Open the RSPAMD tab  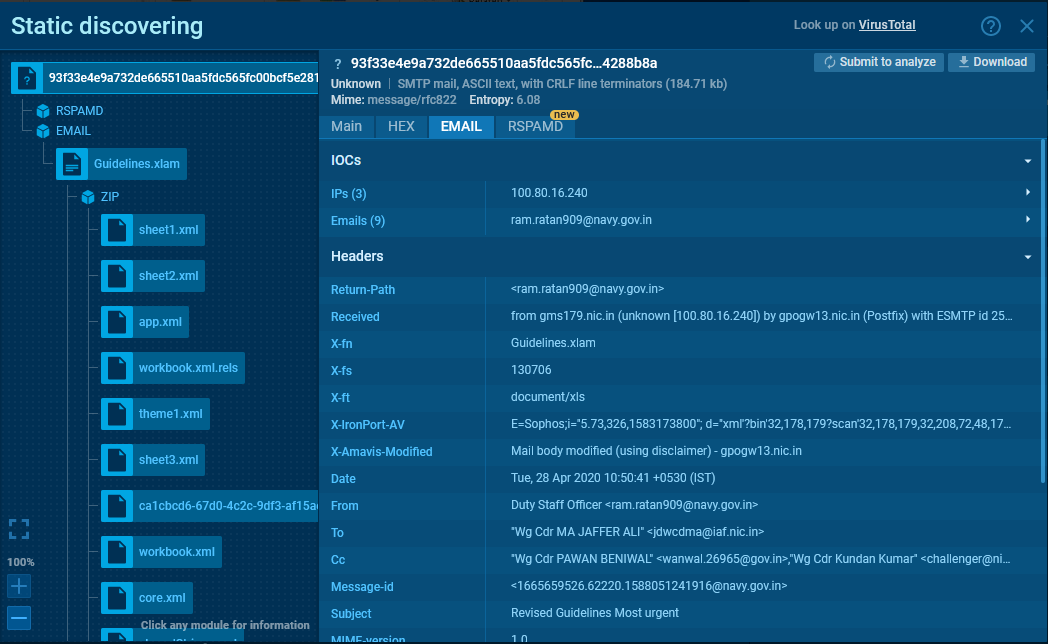(535, 126)
